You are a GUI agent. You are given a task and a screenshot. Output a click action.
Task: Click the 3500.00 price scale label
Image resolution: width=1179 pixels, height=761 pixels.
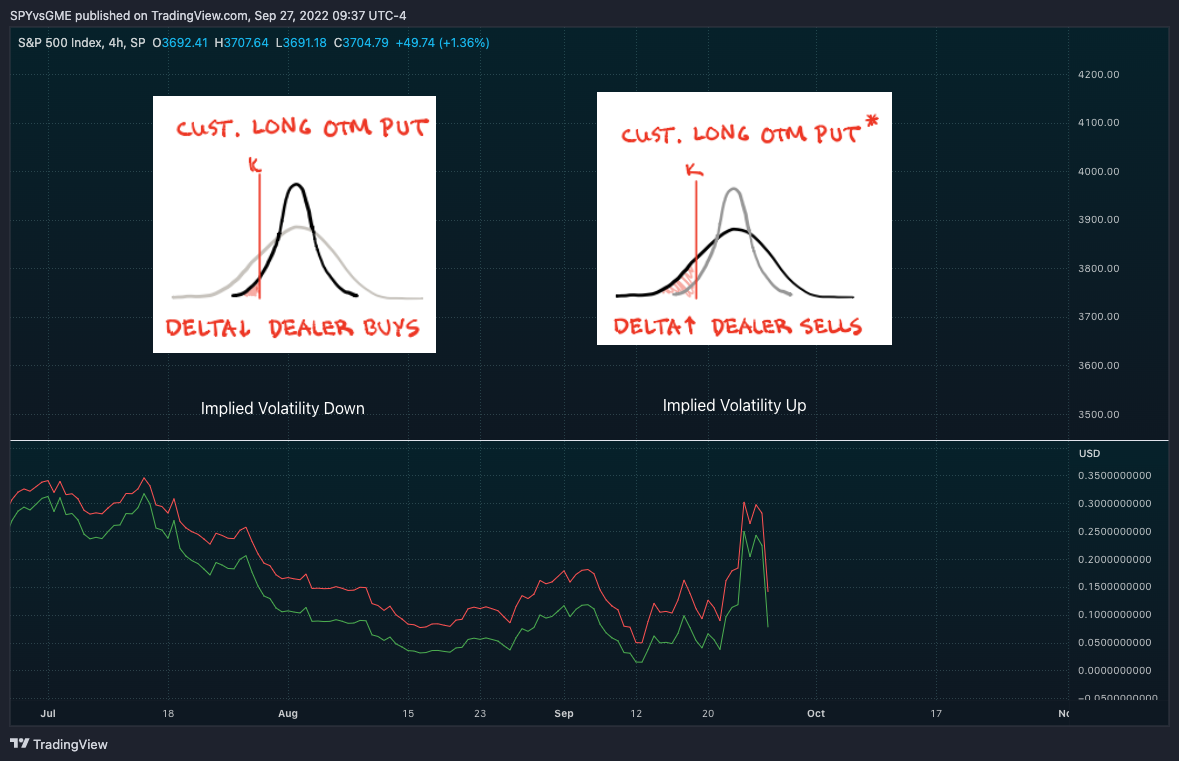tap(1099, 414)
